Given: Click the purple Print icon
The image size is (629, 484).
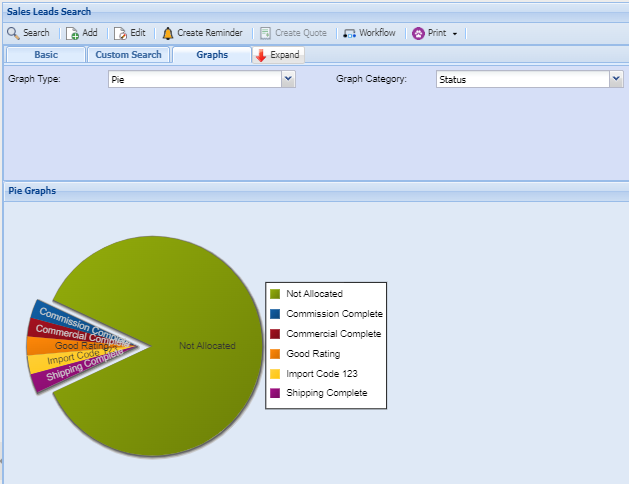Looking at the screenshot, I should [418, 33].
